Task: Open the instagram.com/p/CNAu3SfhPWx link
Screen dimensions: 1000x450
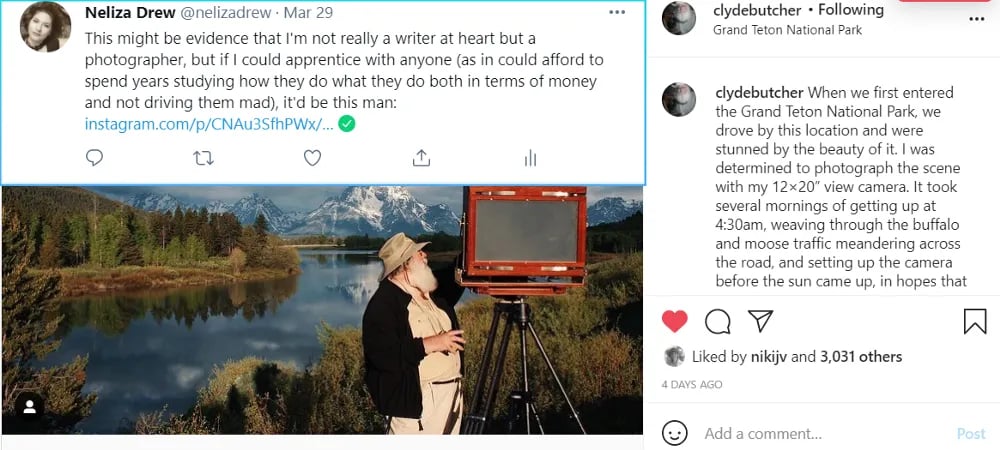Action: 209,124
